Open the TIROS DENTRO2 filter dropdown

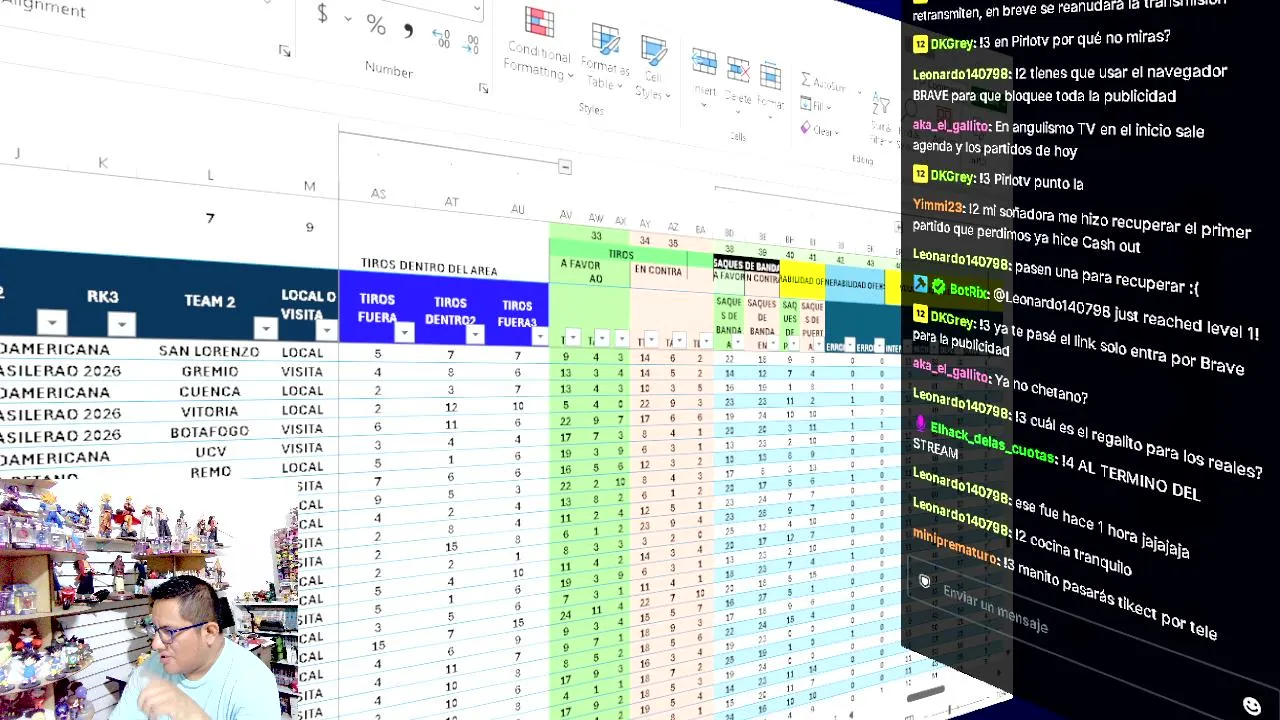475,333
